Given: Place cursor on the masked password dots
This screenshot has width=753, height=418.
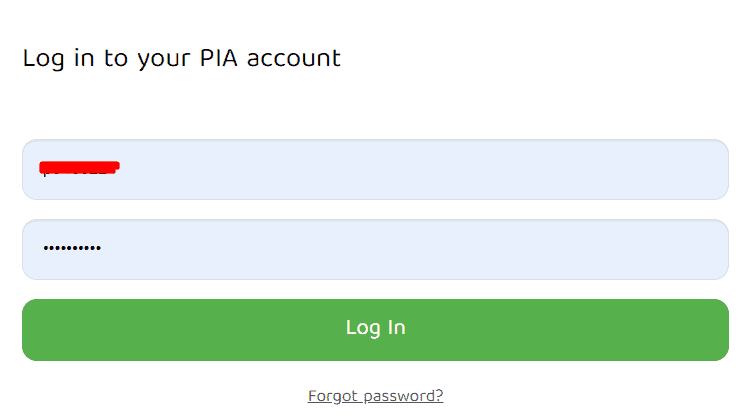Looking at the screenshot, I should coord(71,249).
